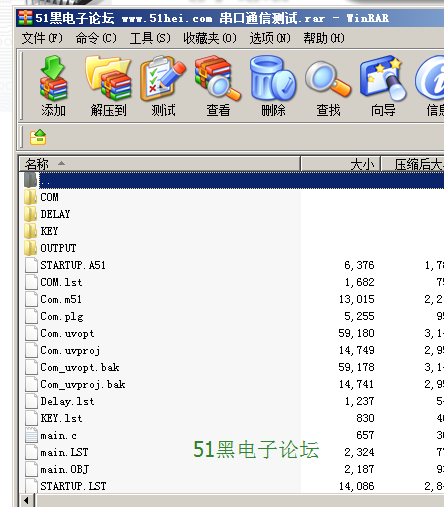Click the up-one-level folder icon
The width and height of the screenshot is (444, 507).
point(38,137)
